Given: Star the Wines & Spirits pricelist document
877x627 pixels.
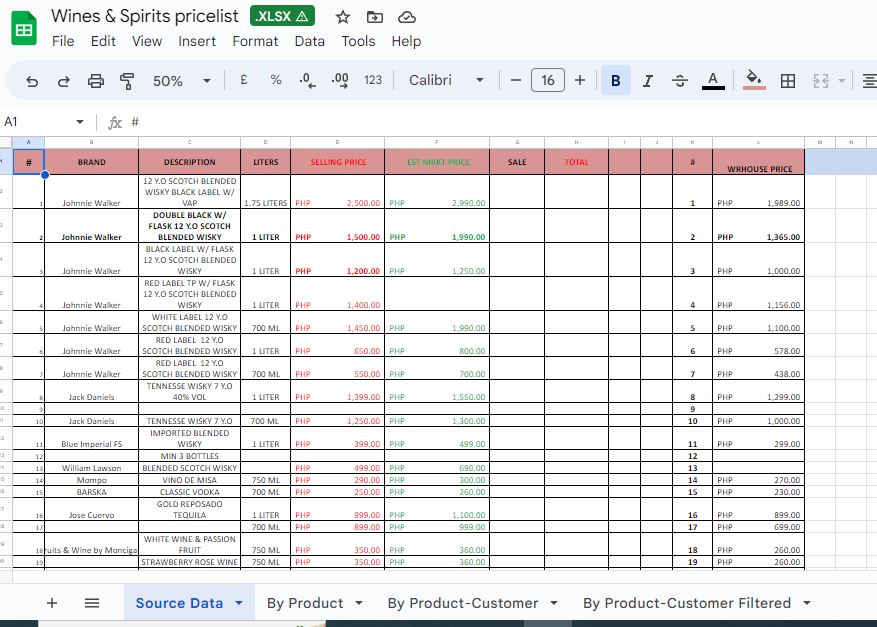Looking at the screenshot, I should (343, 17).
